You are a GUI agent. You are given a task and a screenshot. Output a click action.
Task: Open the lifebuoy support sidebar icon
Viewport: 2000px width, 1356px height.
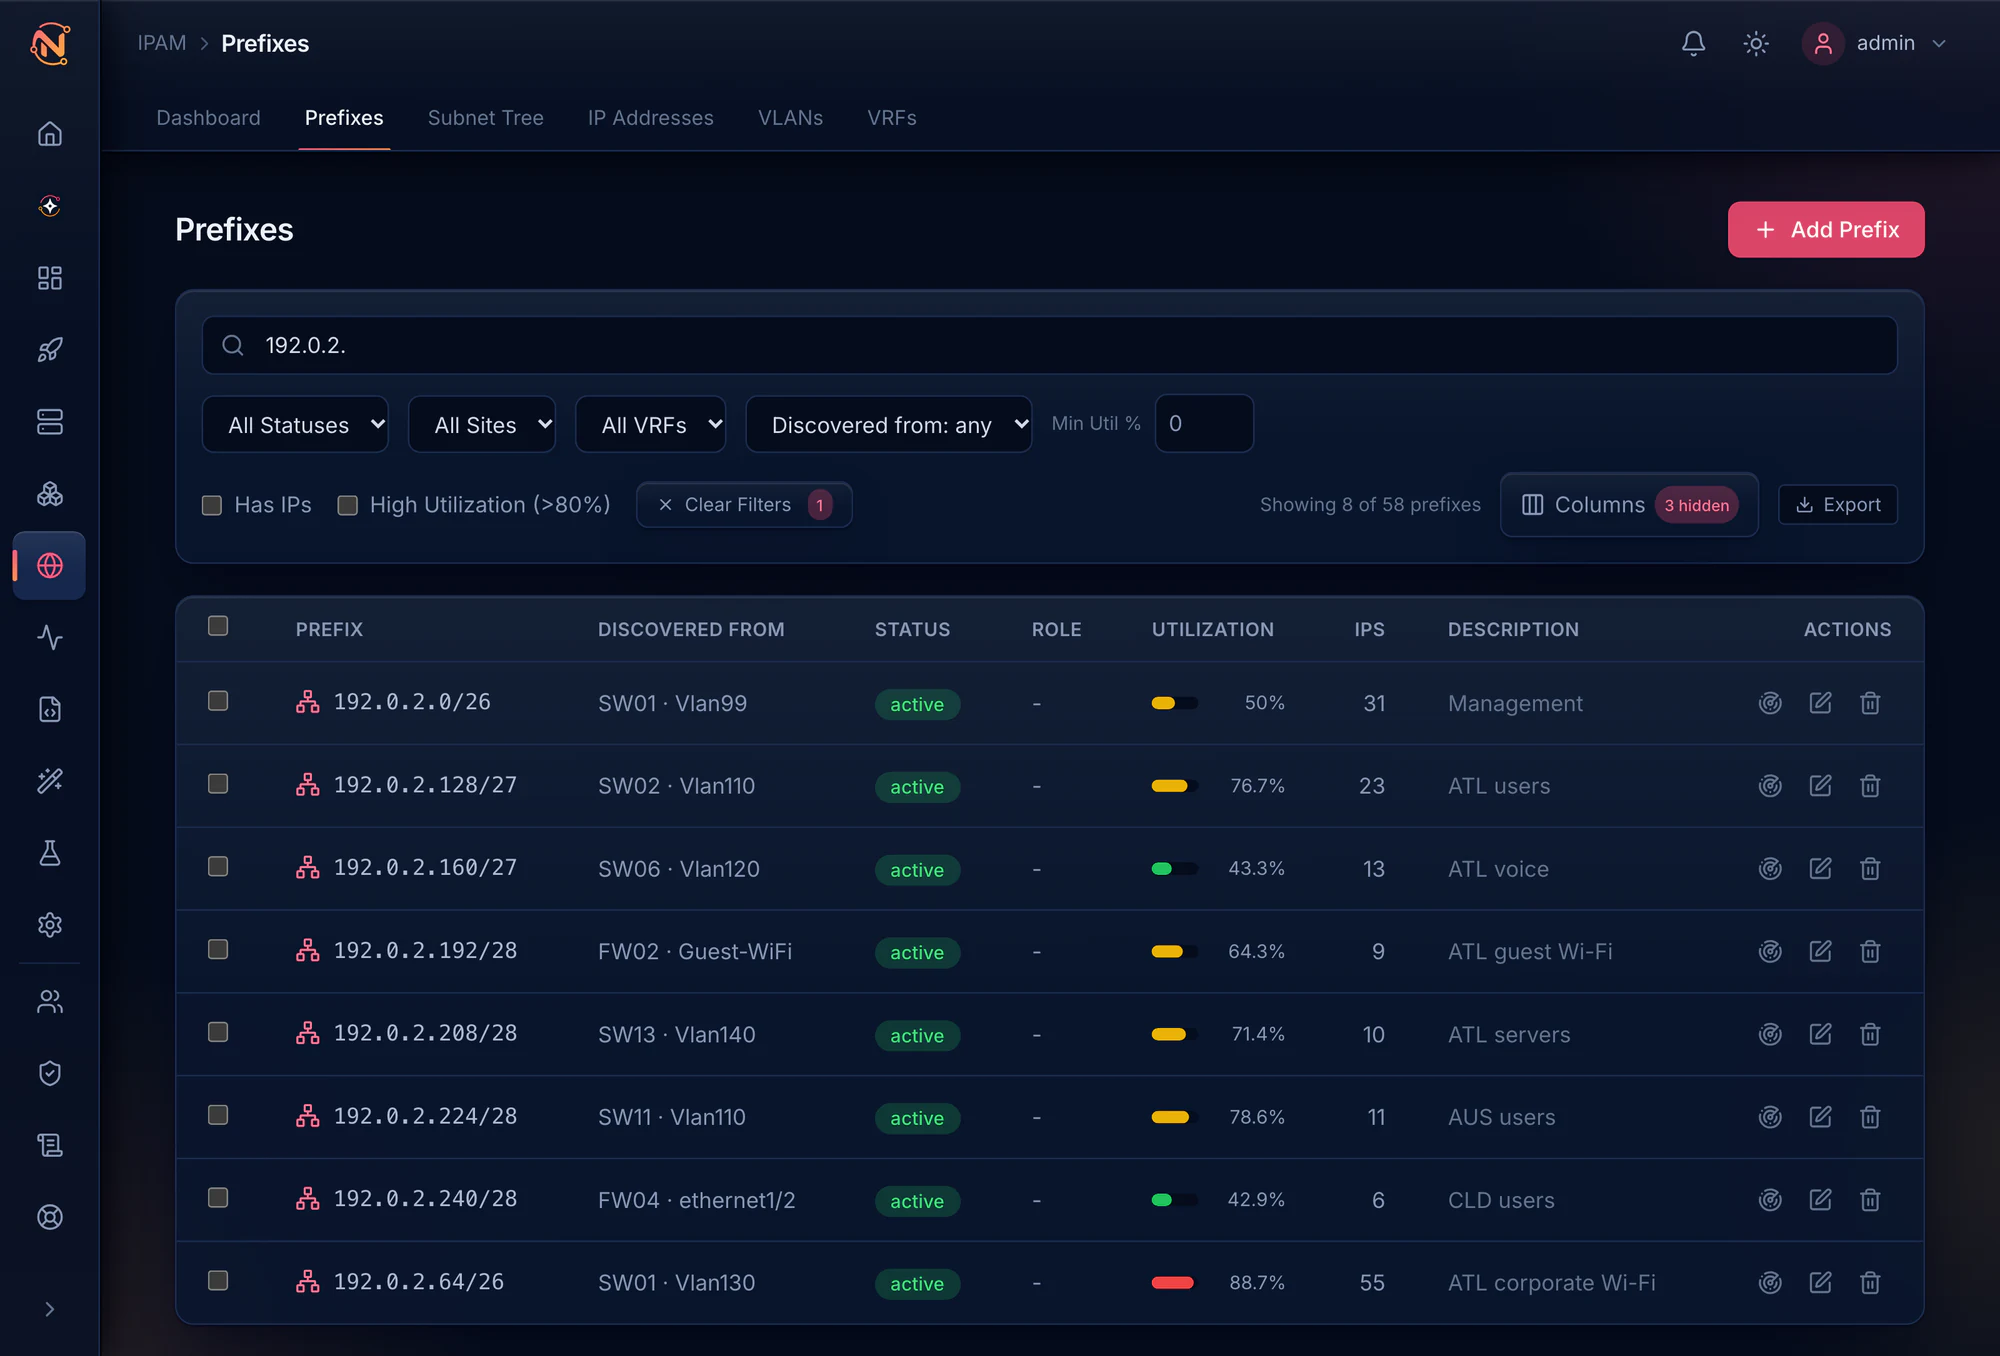(x=50, y=1217)
